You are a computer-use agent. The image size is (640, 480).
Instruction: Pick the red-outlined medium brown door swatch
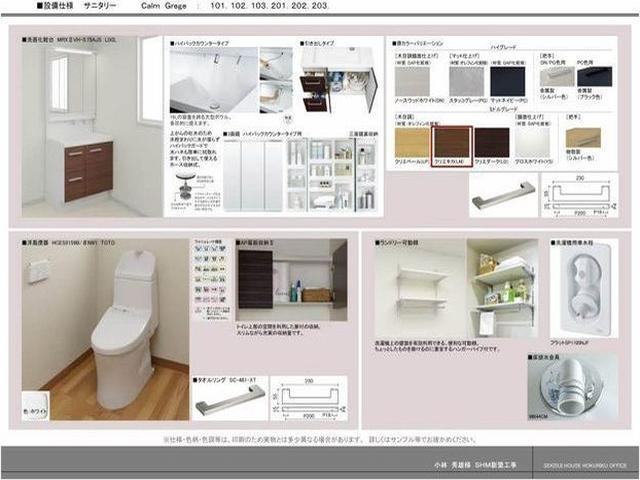point(452,142)
